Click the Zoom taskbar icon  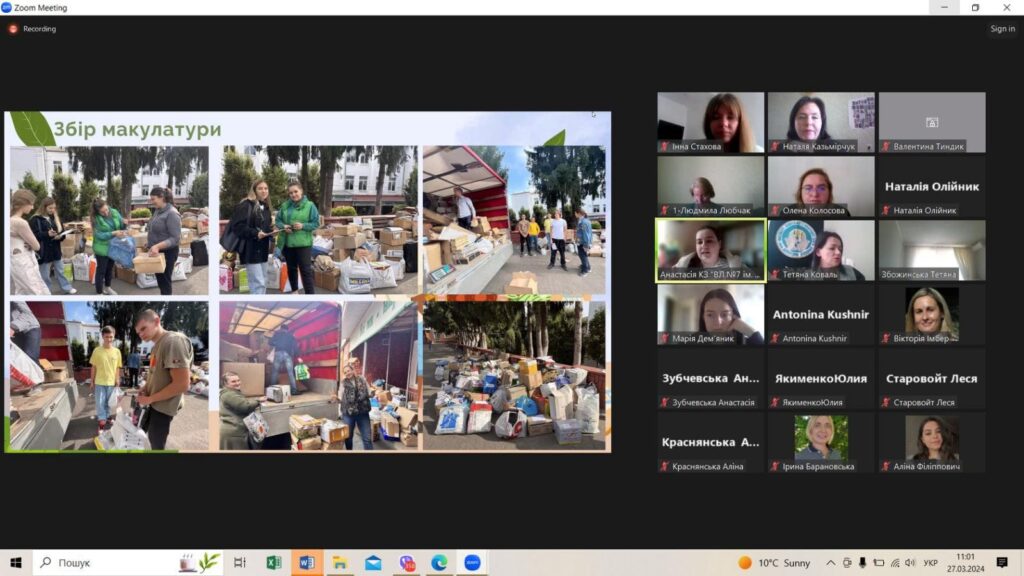click(472, 563)
